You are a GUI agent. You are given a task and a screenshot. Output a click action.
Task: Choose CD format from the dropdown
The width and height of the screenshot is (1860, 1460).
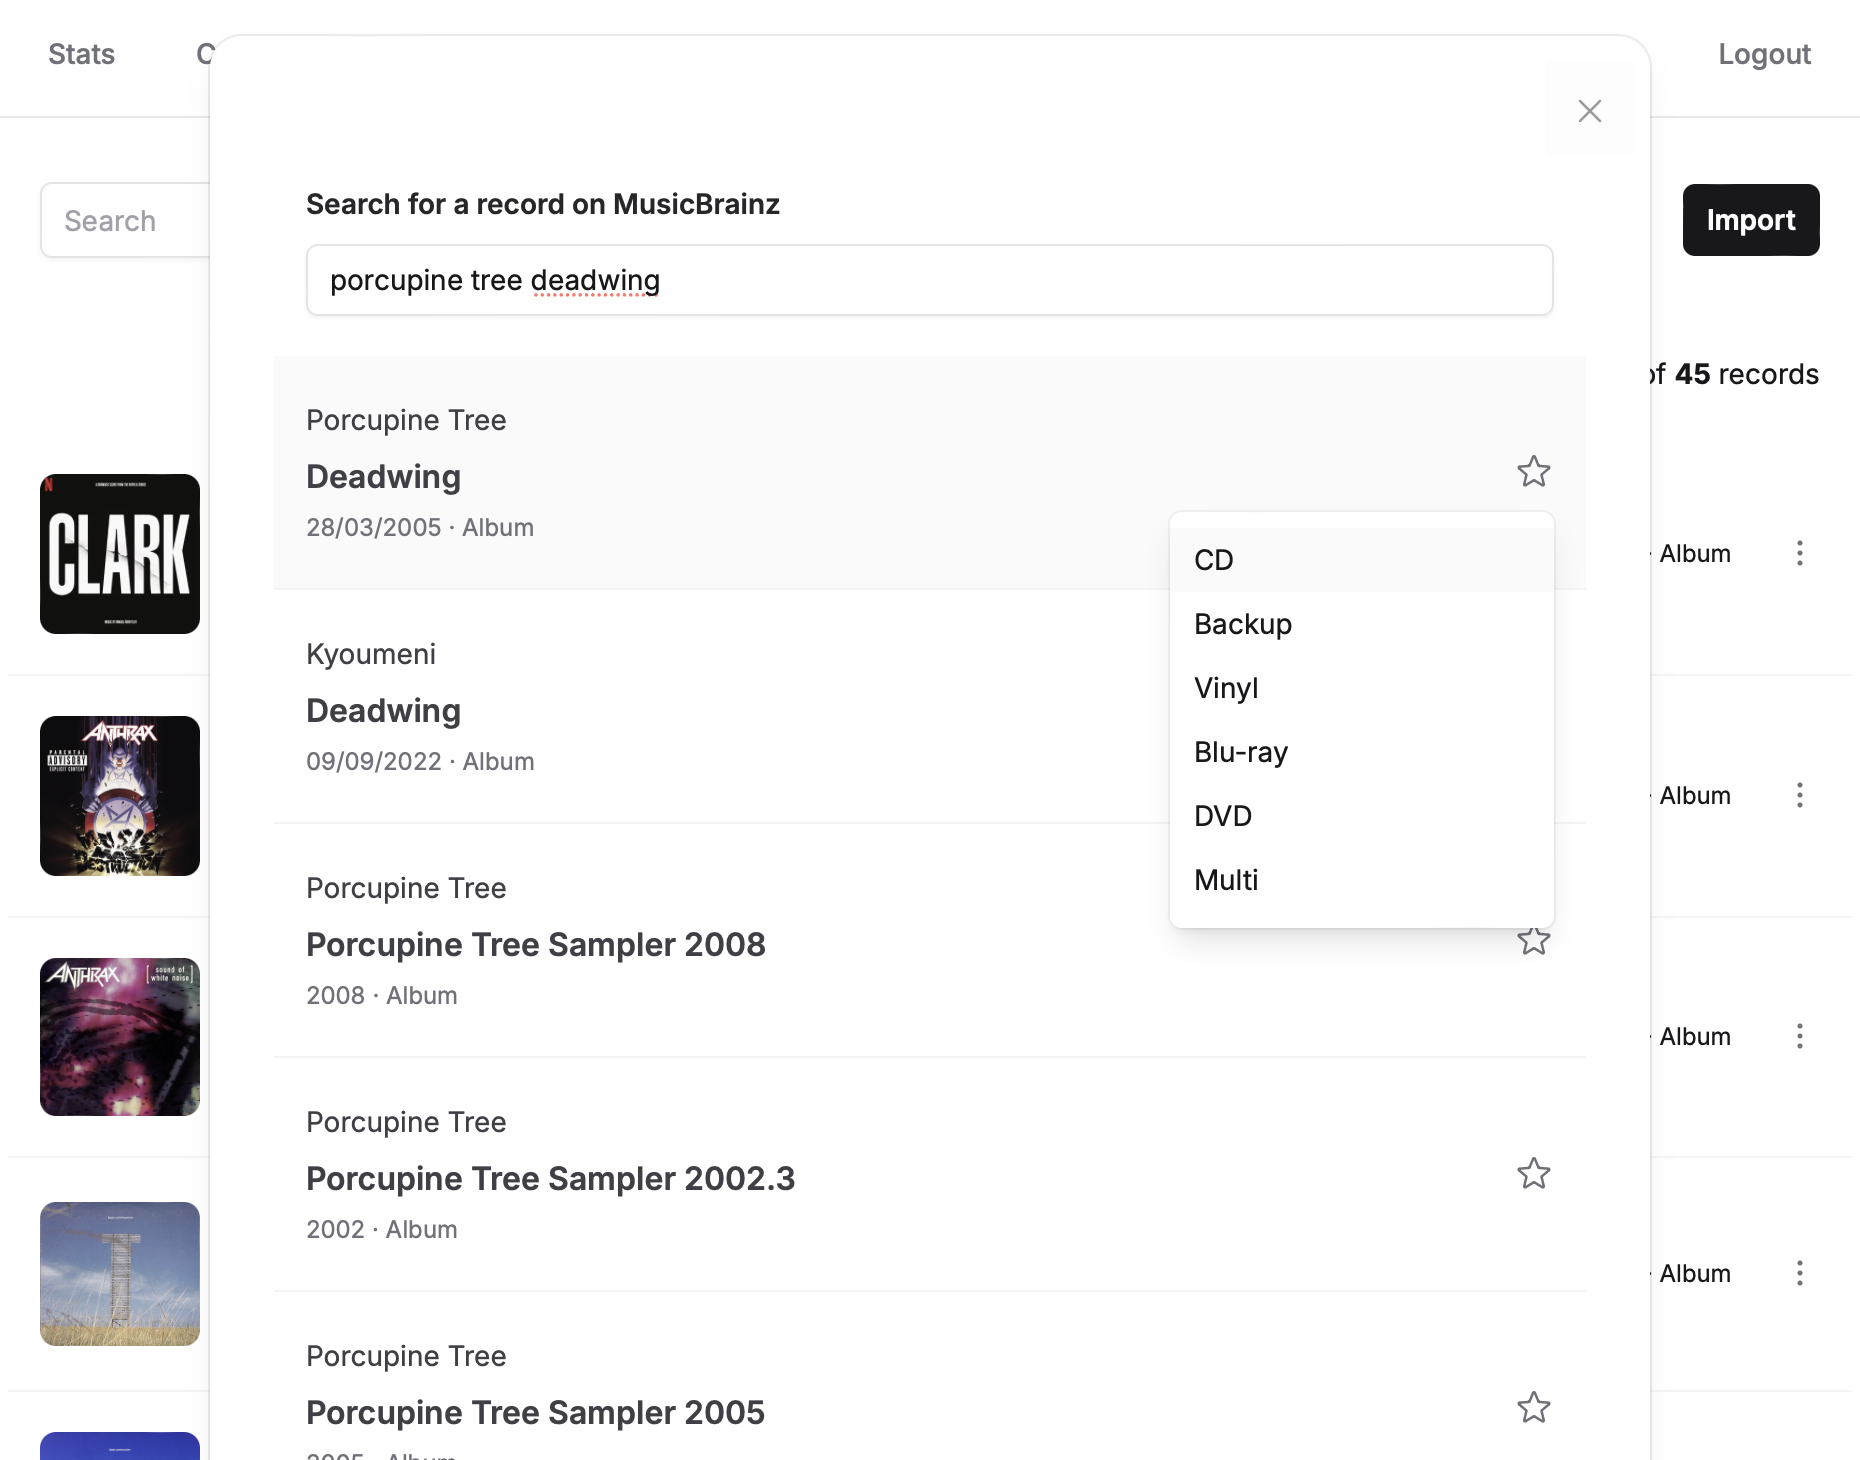1361,560
